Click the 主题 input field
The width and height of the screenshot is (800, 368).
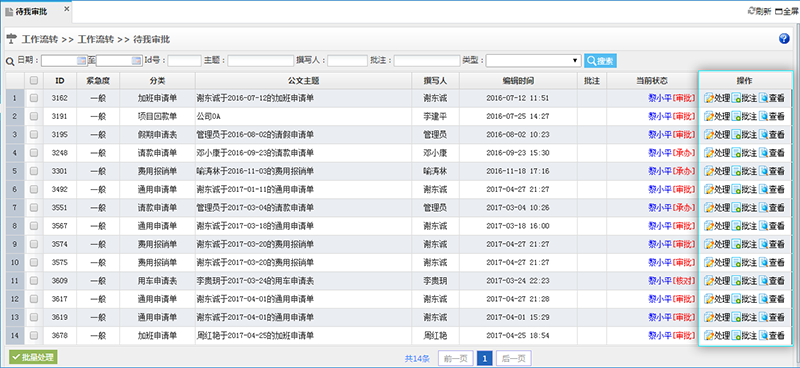coord(260,61)
